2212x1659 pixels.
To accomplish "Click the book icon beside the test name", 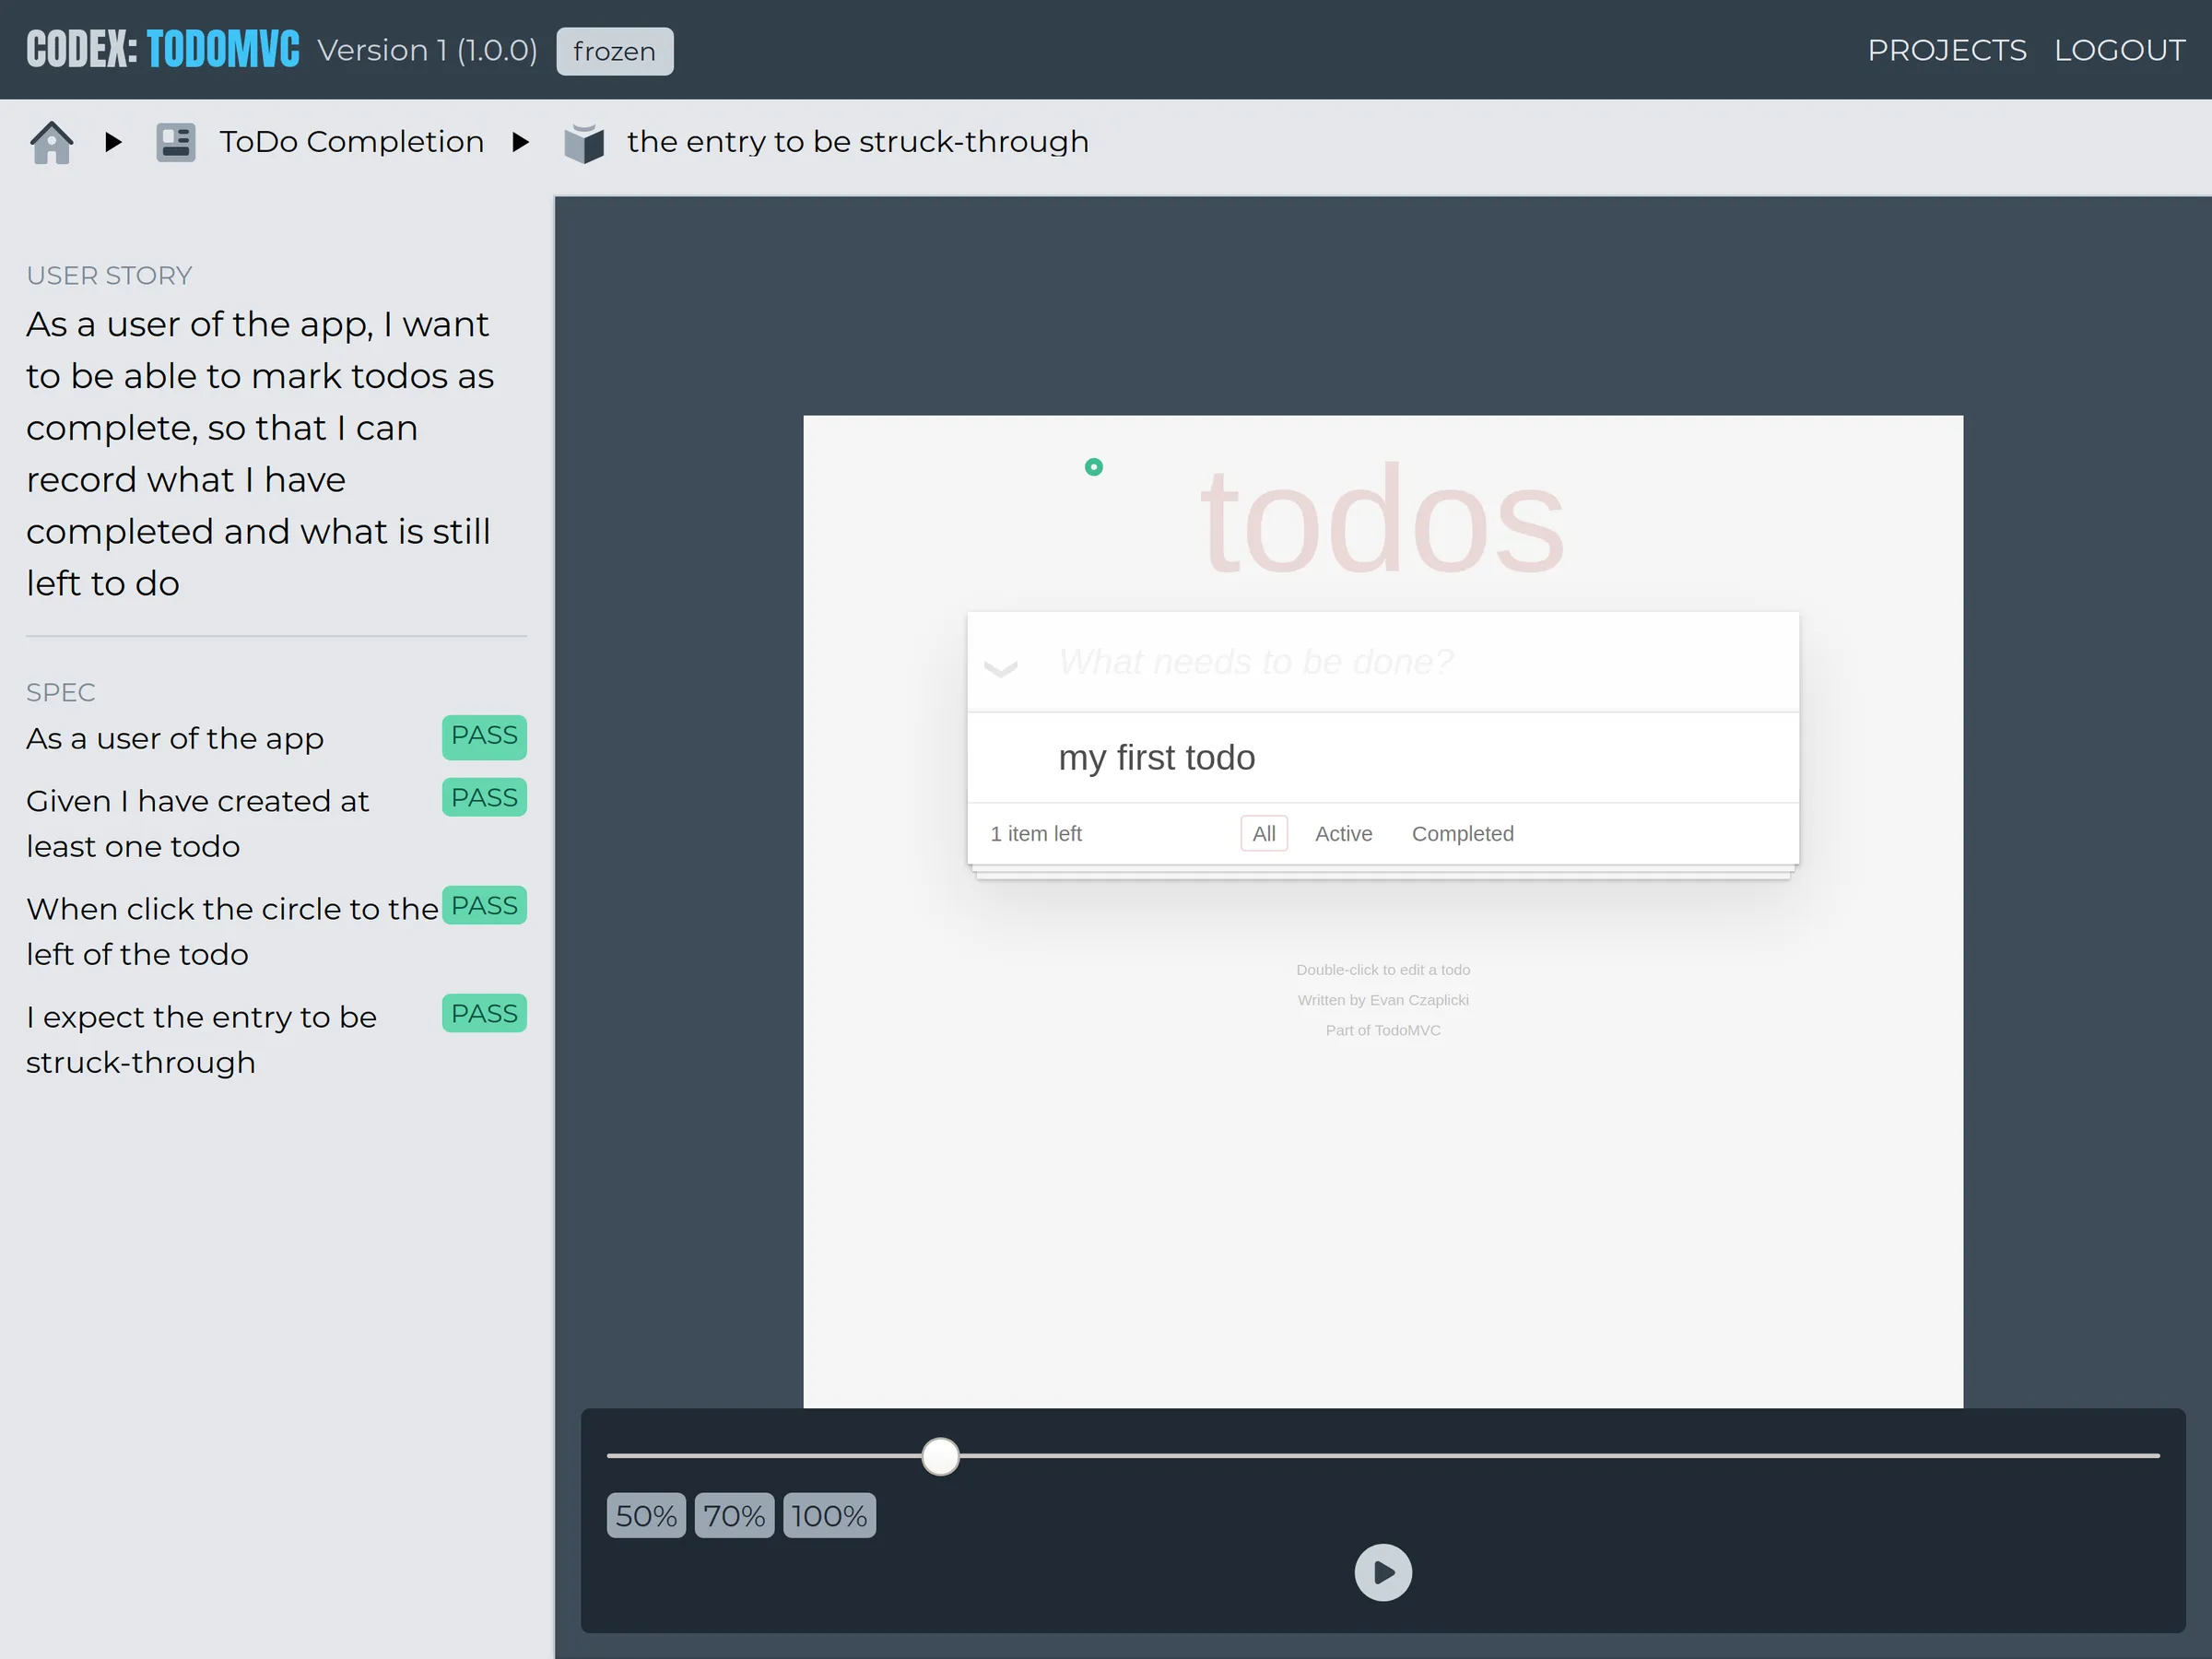I will 585,142.
